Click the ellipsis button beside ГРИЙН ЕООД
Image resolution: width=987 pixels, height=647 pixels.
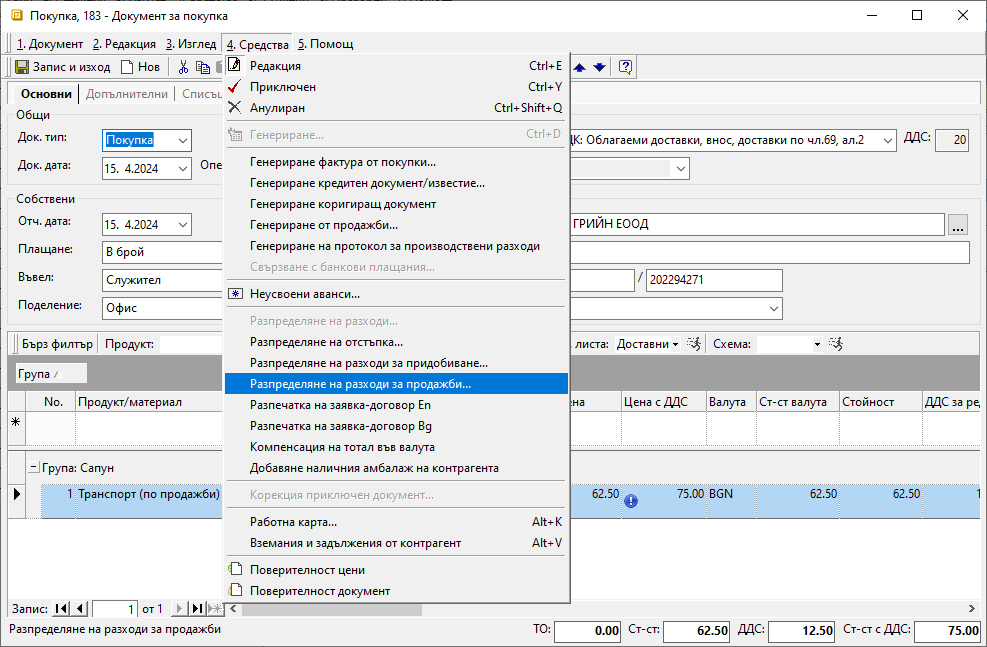tap(958, 225)
